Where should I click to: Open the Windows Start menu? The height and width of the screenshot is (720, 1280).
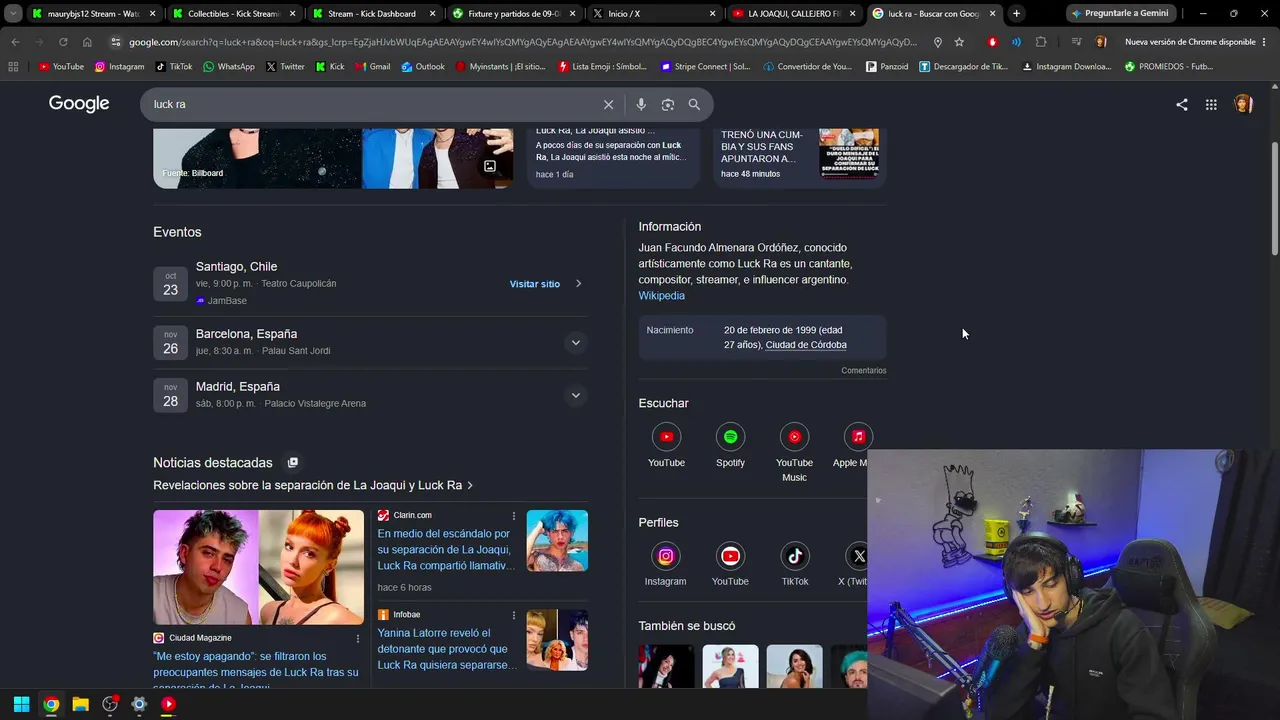pos(21,704)
